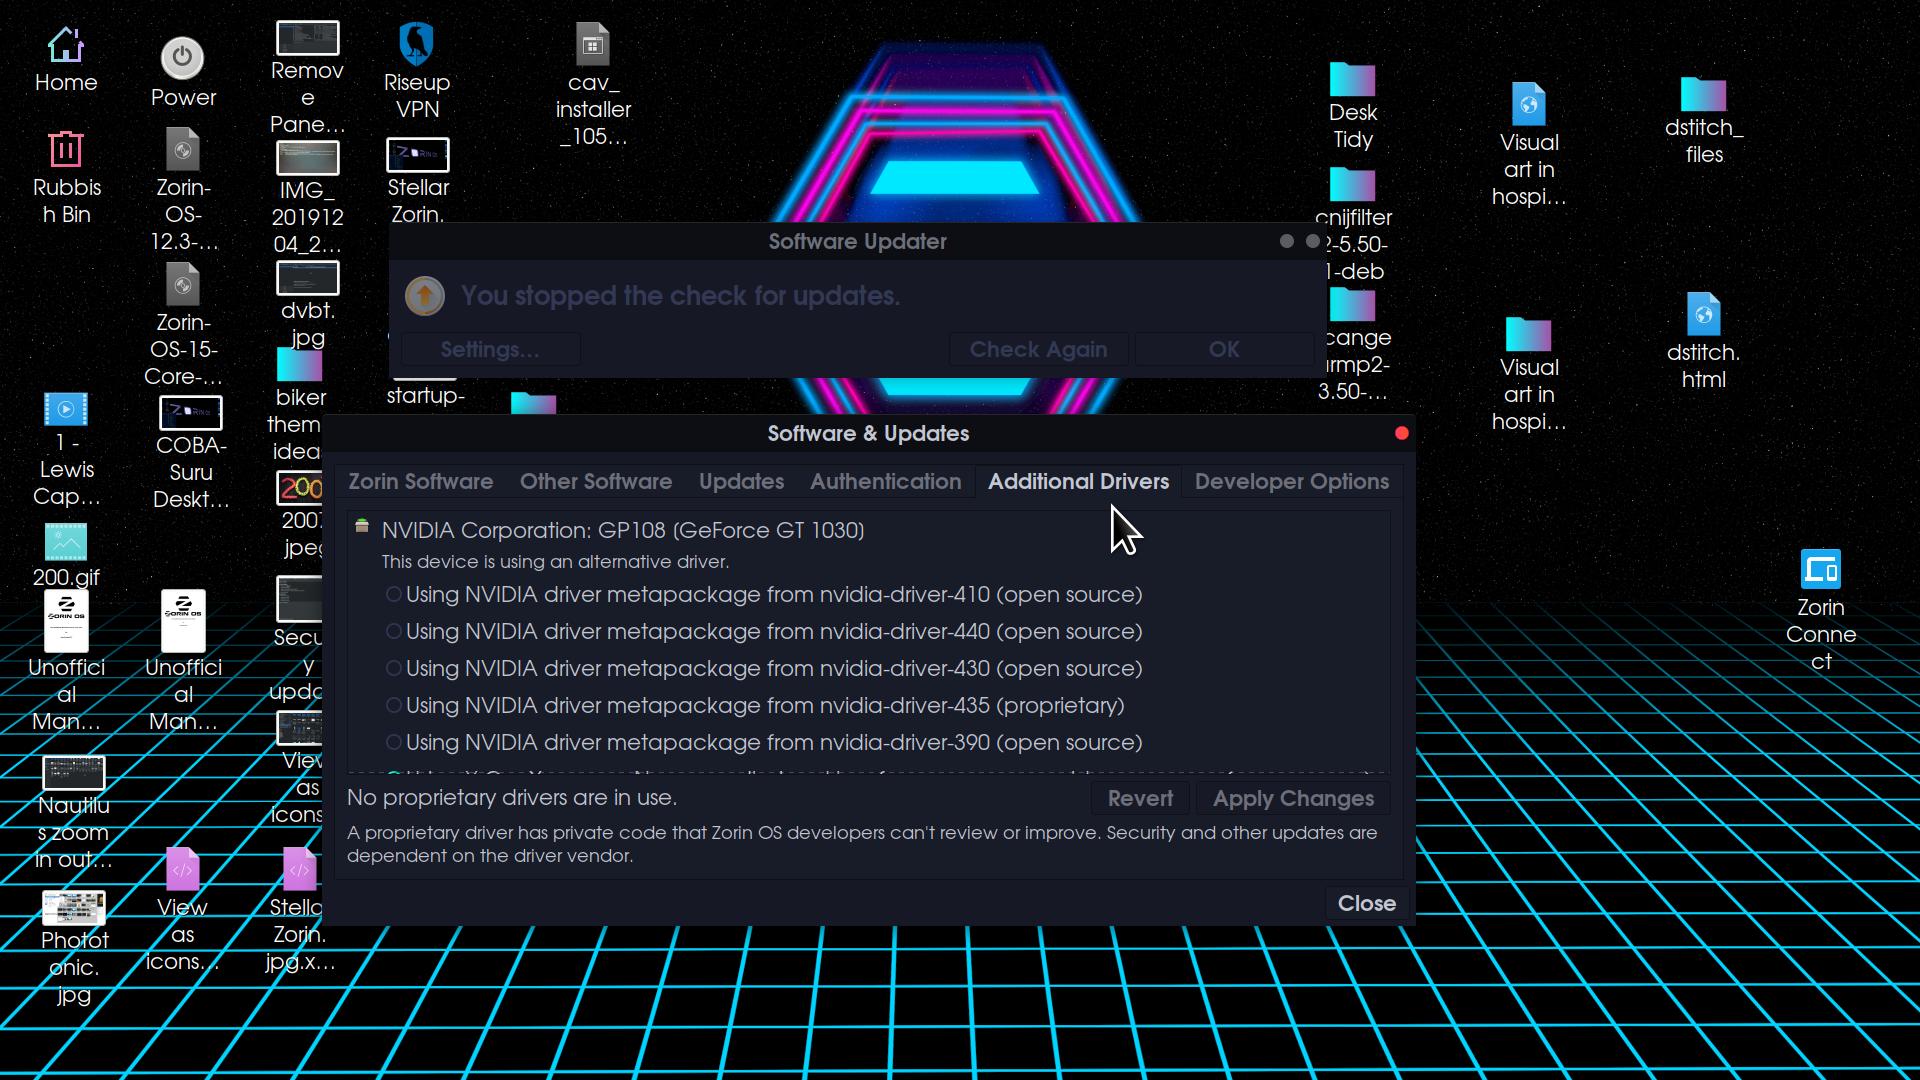Click the Check Again button
Viewport: 1920px width, 1080px height.
point(1038,348)
